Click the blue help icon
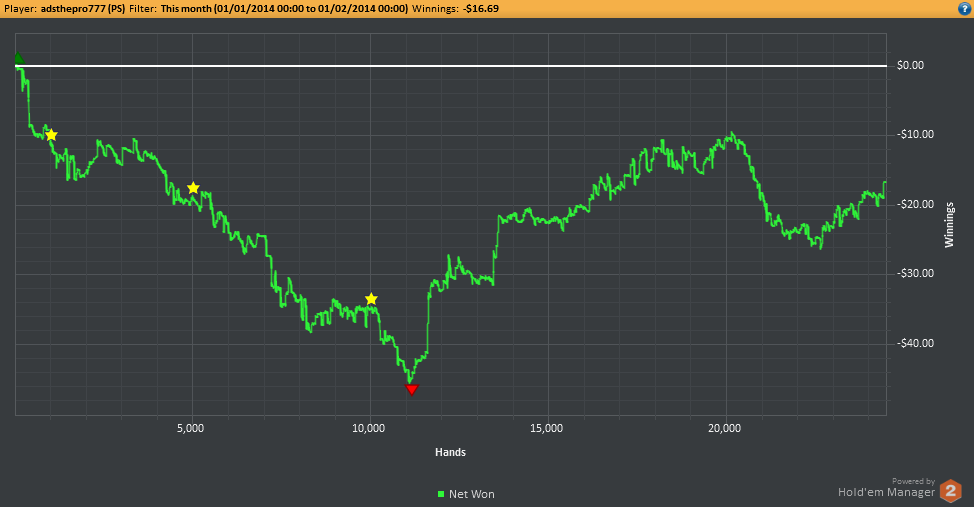The image size is (974, 507). (965, 9)
